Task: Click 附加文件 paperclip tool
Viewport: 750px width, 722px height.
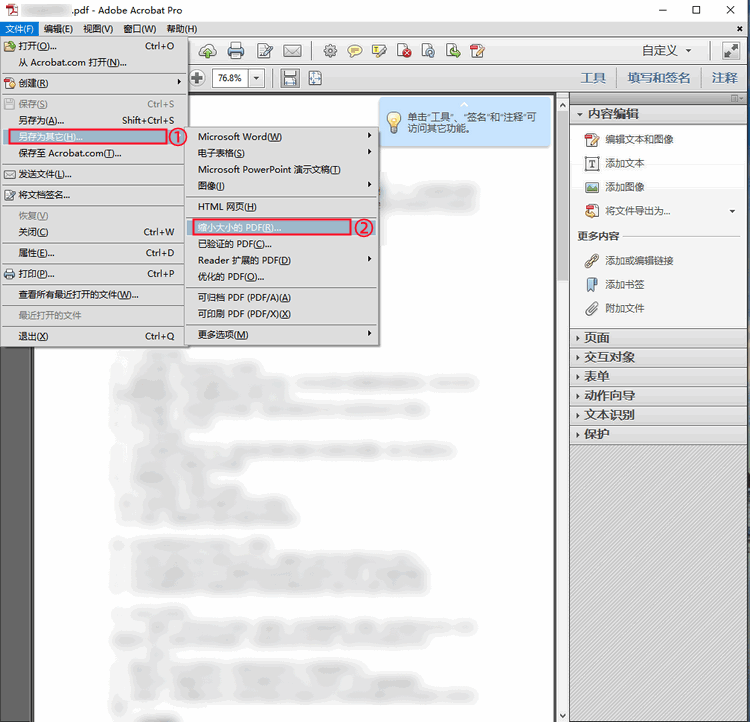Action: coord(615,309)
